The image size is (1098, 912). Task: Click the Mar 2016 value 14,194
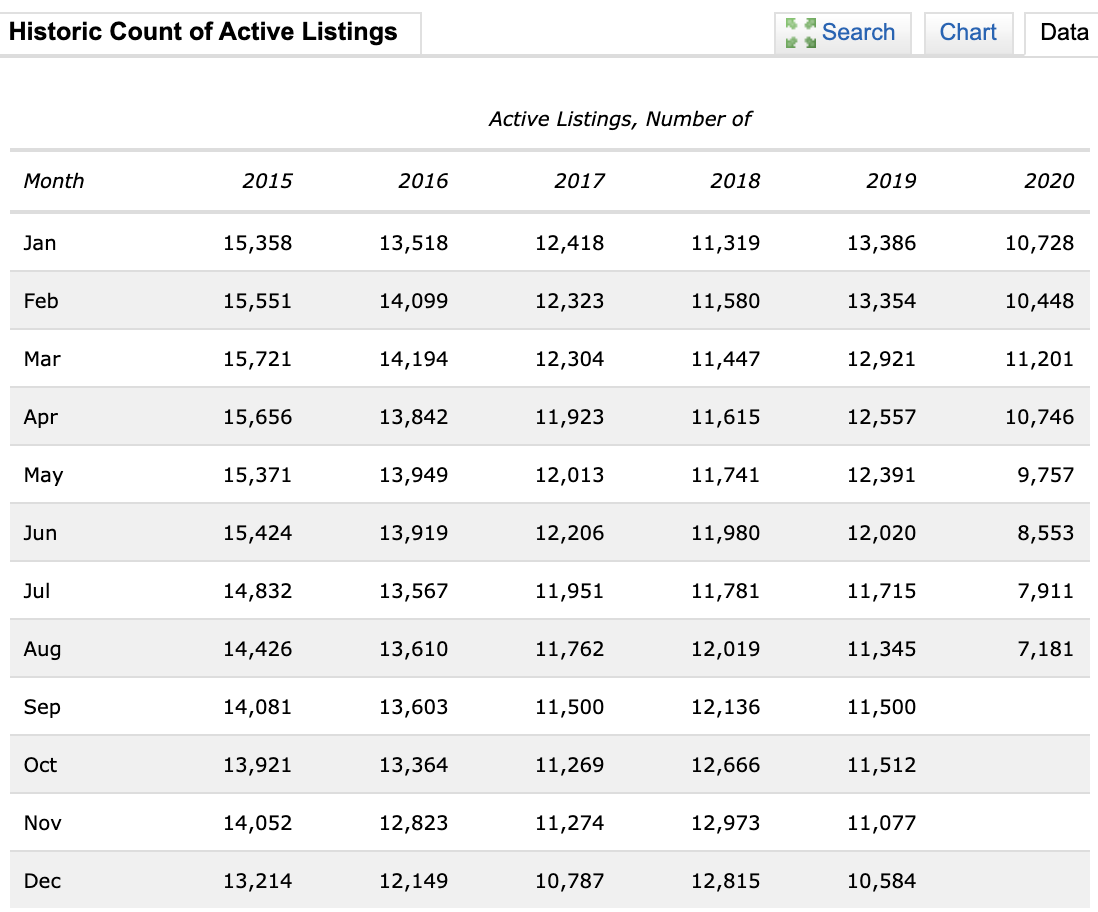tap(413, 359)
